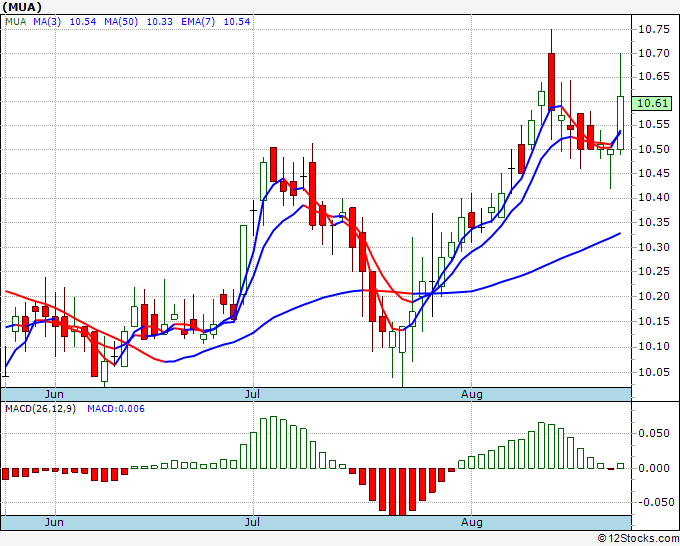Click Jun on the MACD date axis
This screenshot has width=680, height=546.
(x=54, y=522)
